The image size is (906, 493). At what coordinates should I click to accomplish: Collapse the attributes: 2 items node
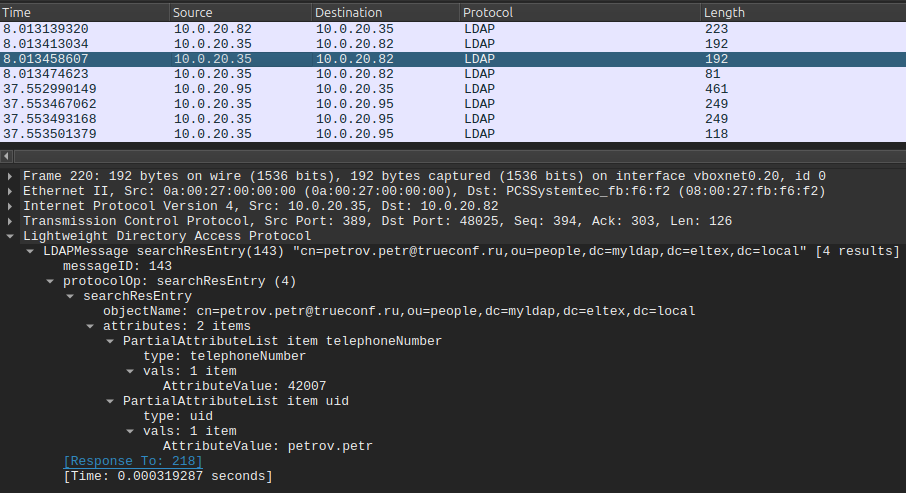[91, 326]
